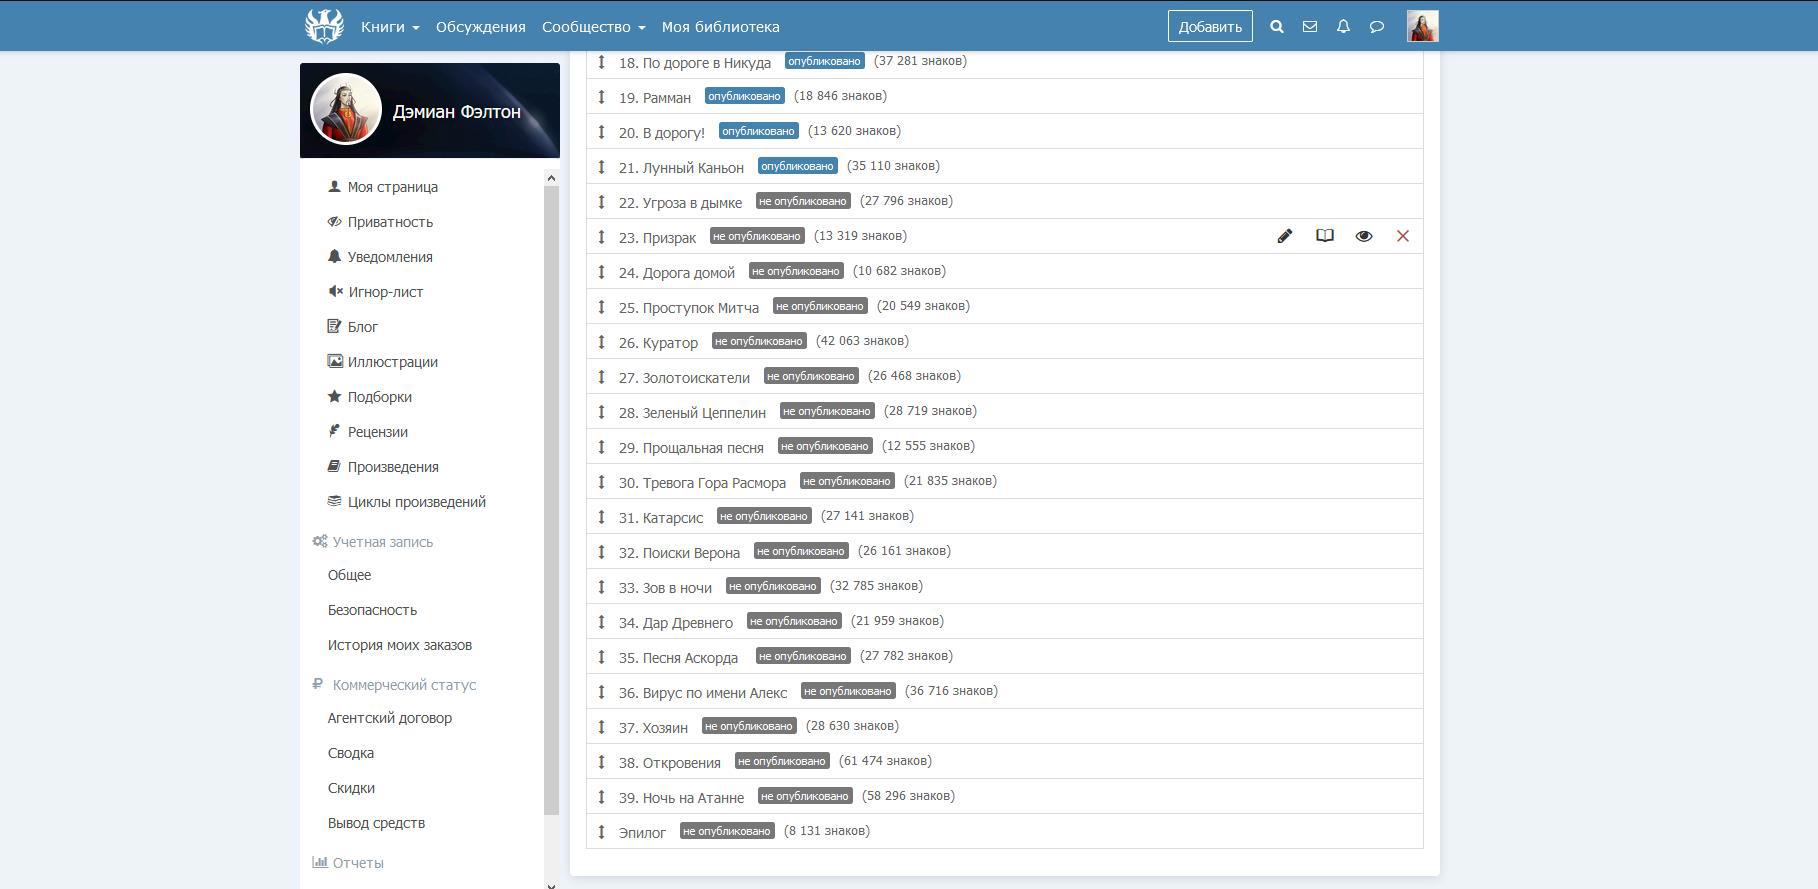Open the book reader icon for Призрак
Image resolution: width=1818 pixels, height=889 pixels.
pyautogui.click(x=1325, y=236)
